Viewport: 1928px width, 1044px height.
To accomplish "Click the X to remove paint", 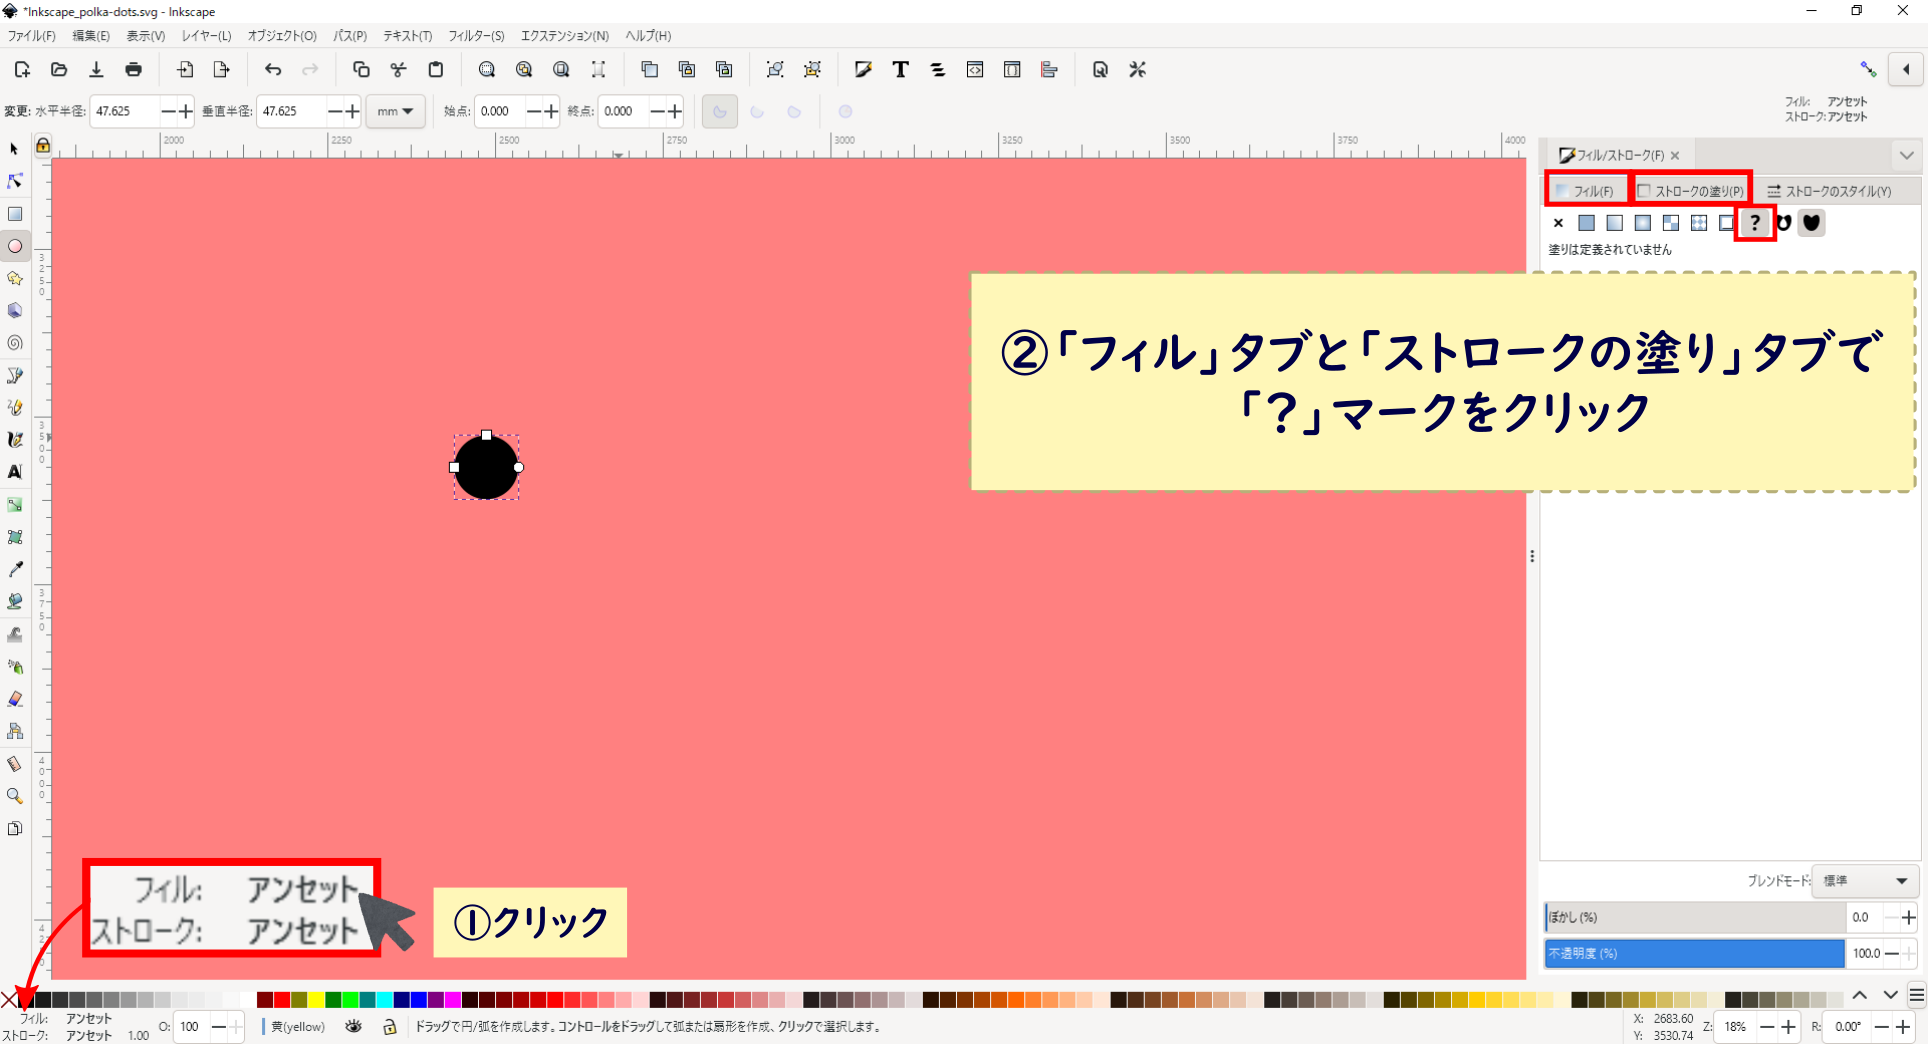I will (x=1558, y=222).
